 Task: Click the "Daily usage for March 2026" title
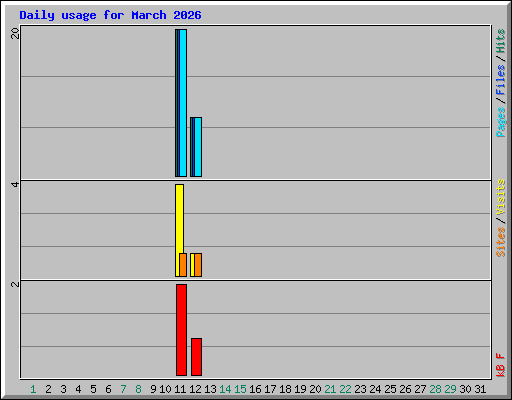110,15
